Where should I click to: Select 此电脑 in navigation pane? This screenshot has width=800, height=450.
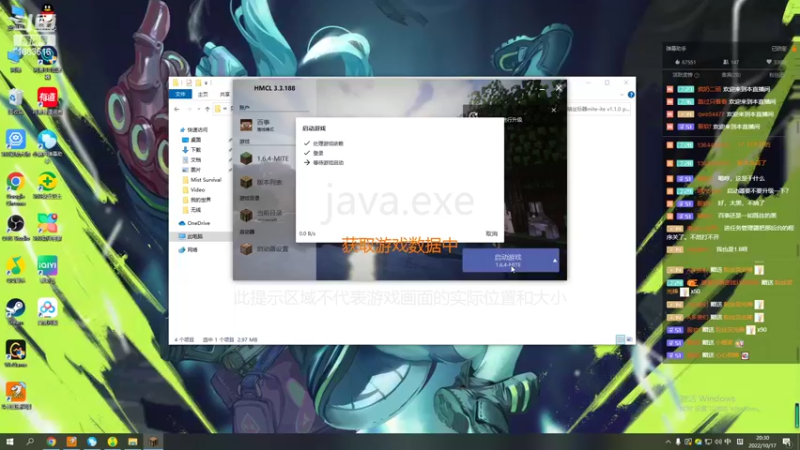tap(191, 237)
